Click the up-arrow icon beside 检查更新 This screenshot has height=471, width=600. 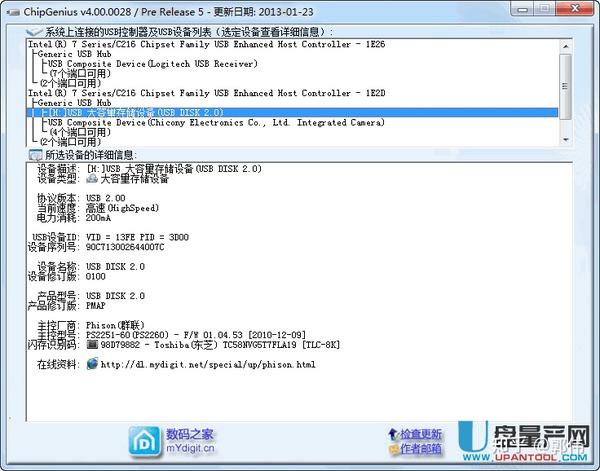(x=393, y=434)
